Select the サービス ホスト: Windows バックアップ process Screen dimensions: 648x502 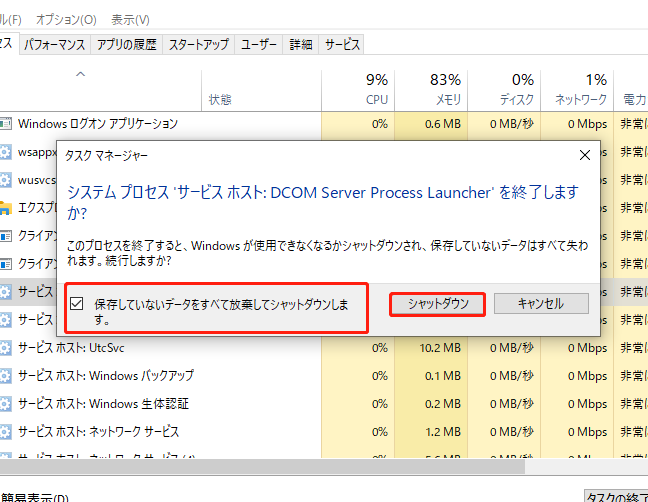coord(324,376)
